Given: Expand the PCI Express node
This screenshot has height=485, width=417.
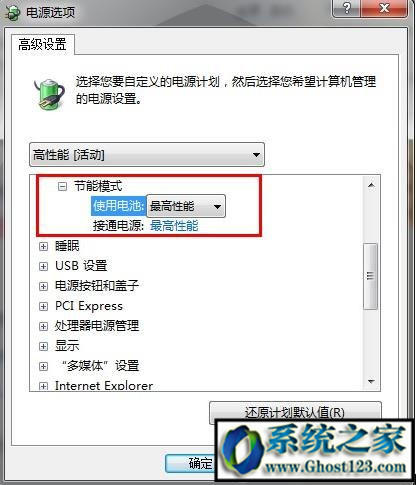Looking at the screenshot, I should click(43, 306).
